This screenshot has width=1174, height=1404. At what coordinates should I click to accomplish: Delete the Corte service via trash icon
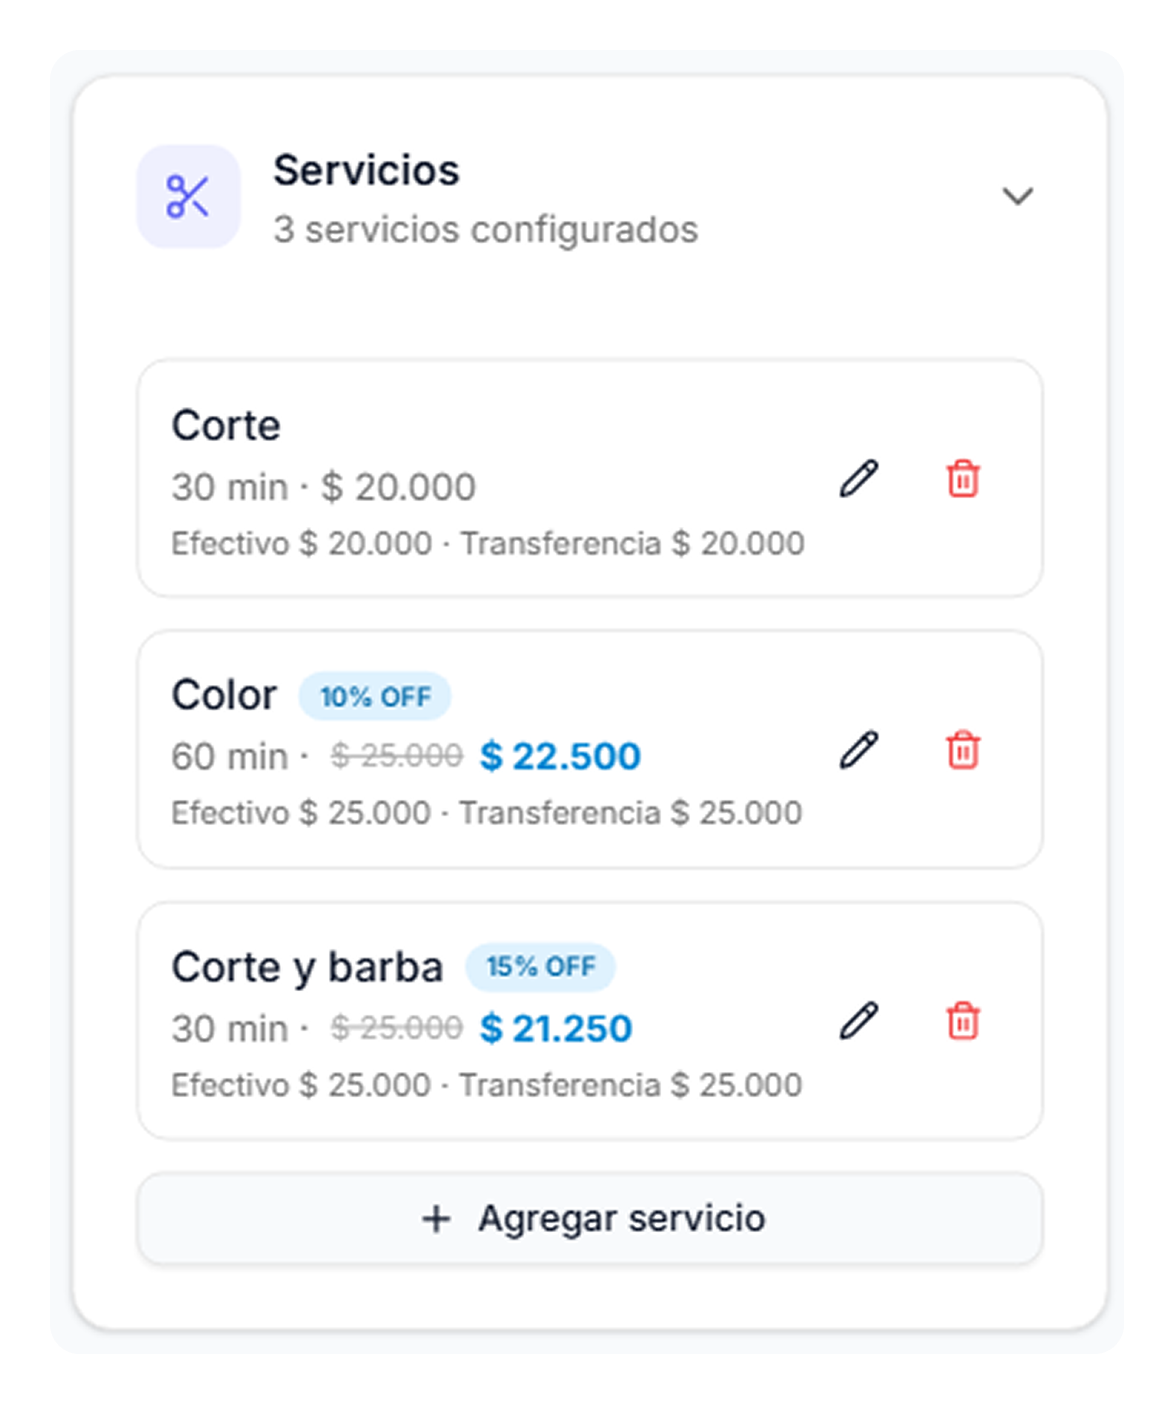tap(963, 479)
